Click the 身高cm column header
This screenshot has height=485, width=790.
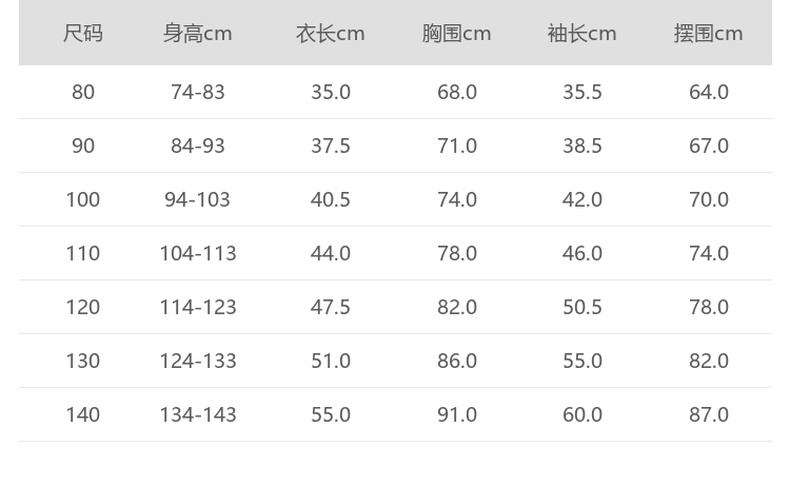pyautogui.click(x=198, y=34)
